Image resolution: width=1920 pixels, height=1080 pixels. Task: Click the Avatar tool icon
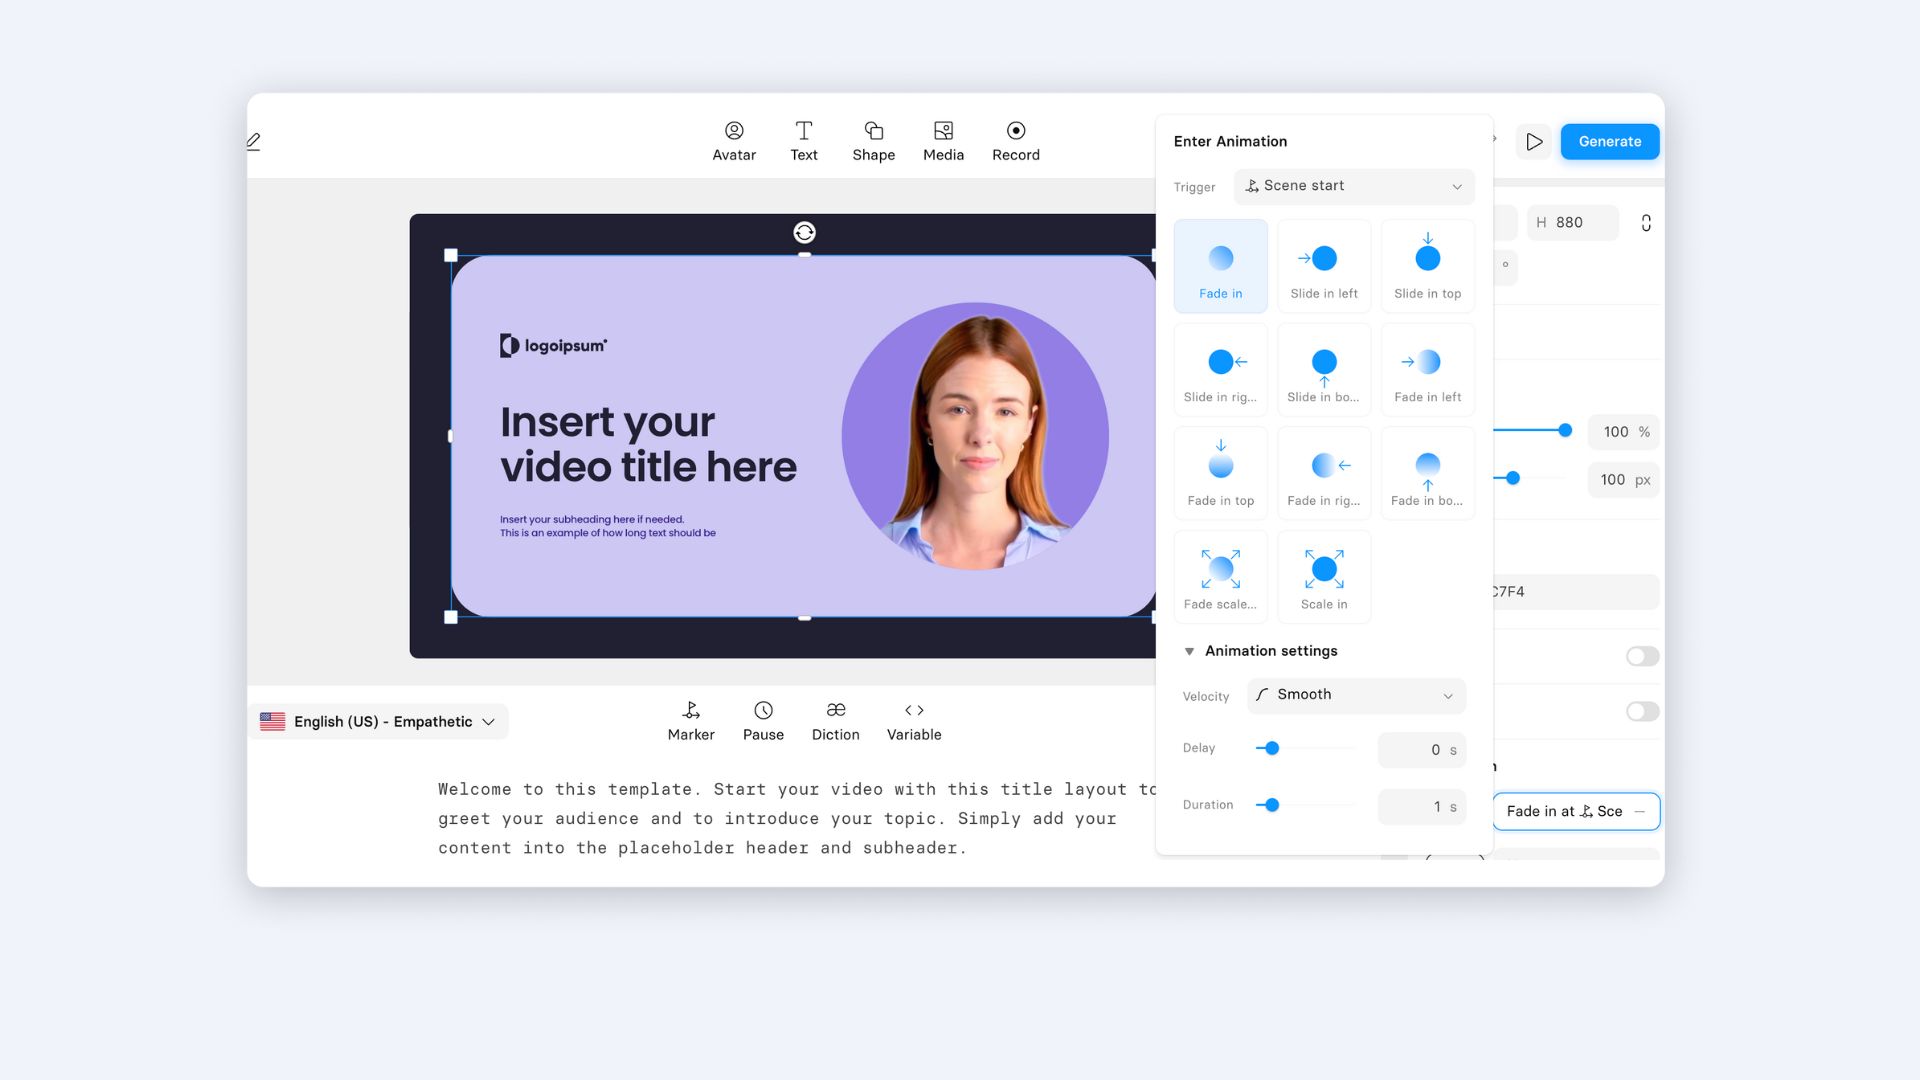click(734, 131)
